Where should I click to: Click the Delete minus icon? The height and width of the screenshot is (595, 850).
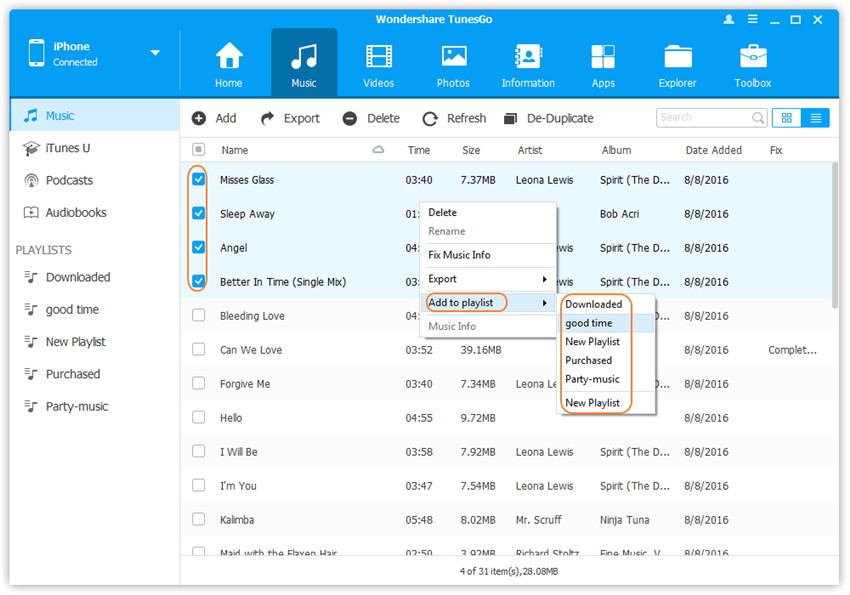[350, 118]
